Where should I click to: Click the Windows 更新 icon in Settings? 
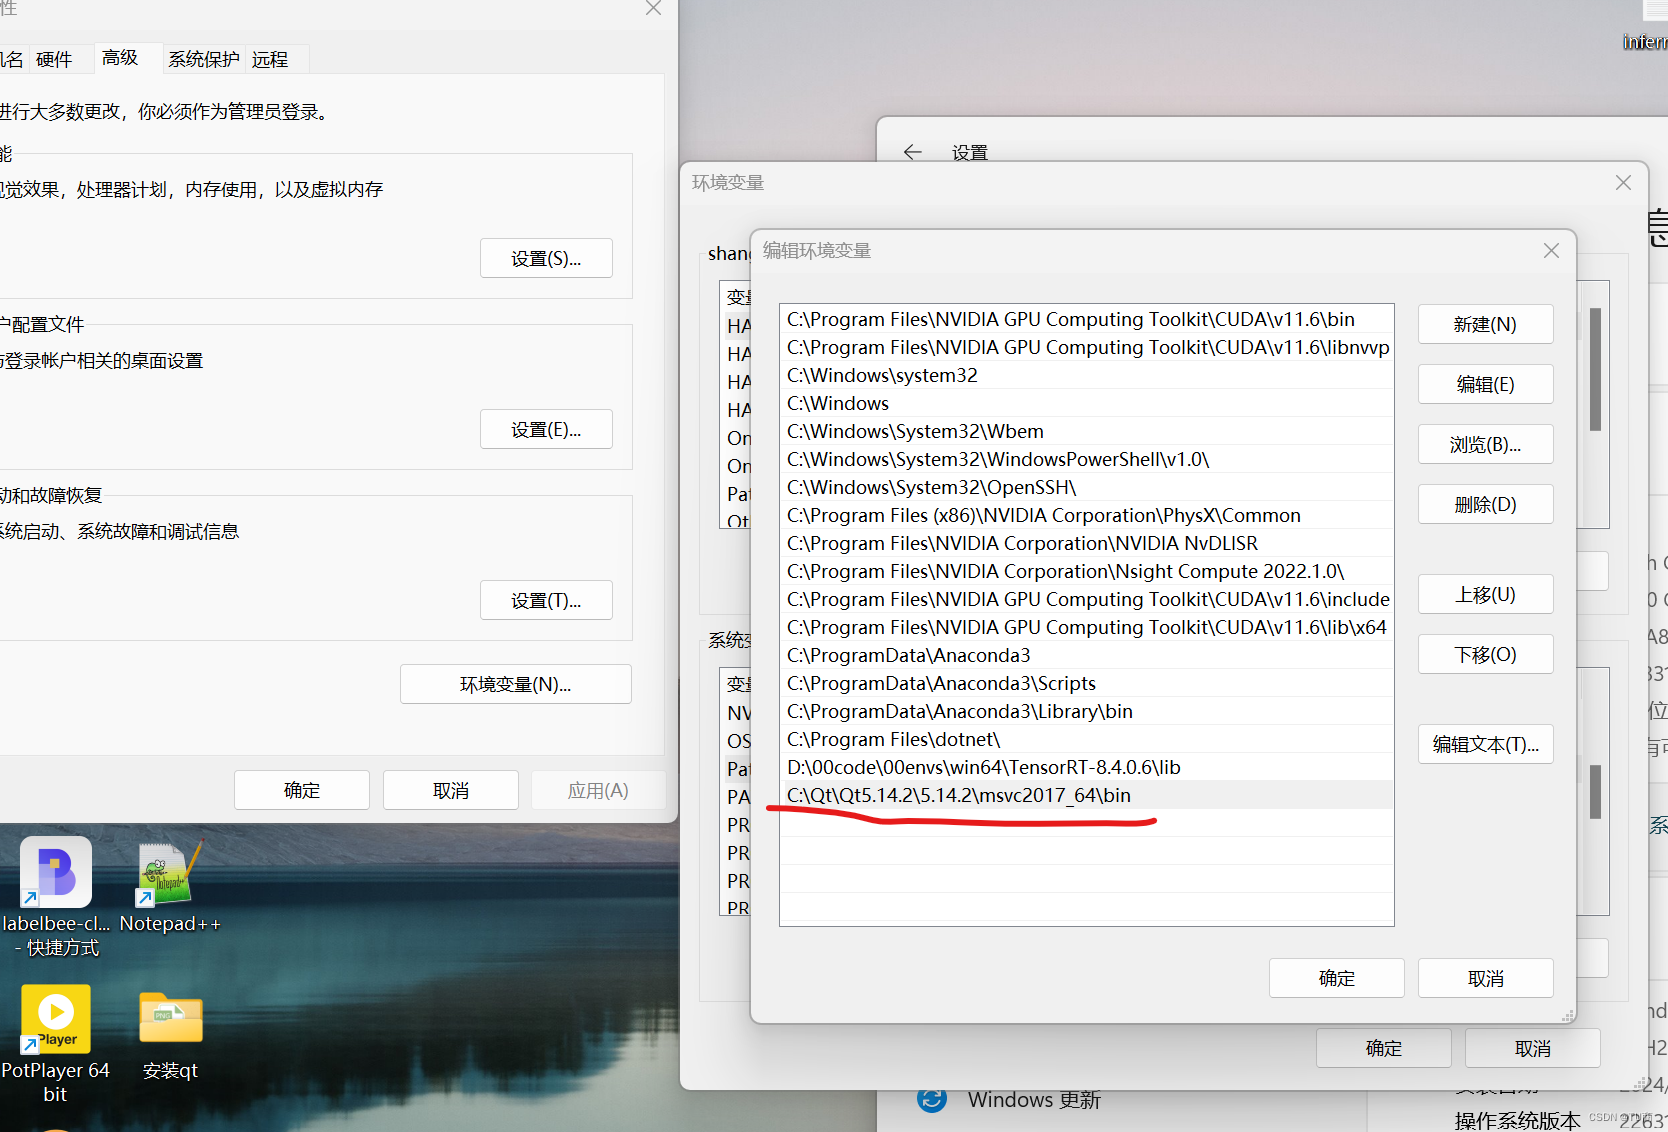(x=932, y=1098)
